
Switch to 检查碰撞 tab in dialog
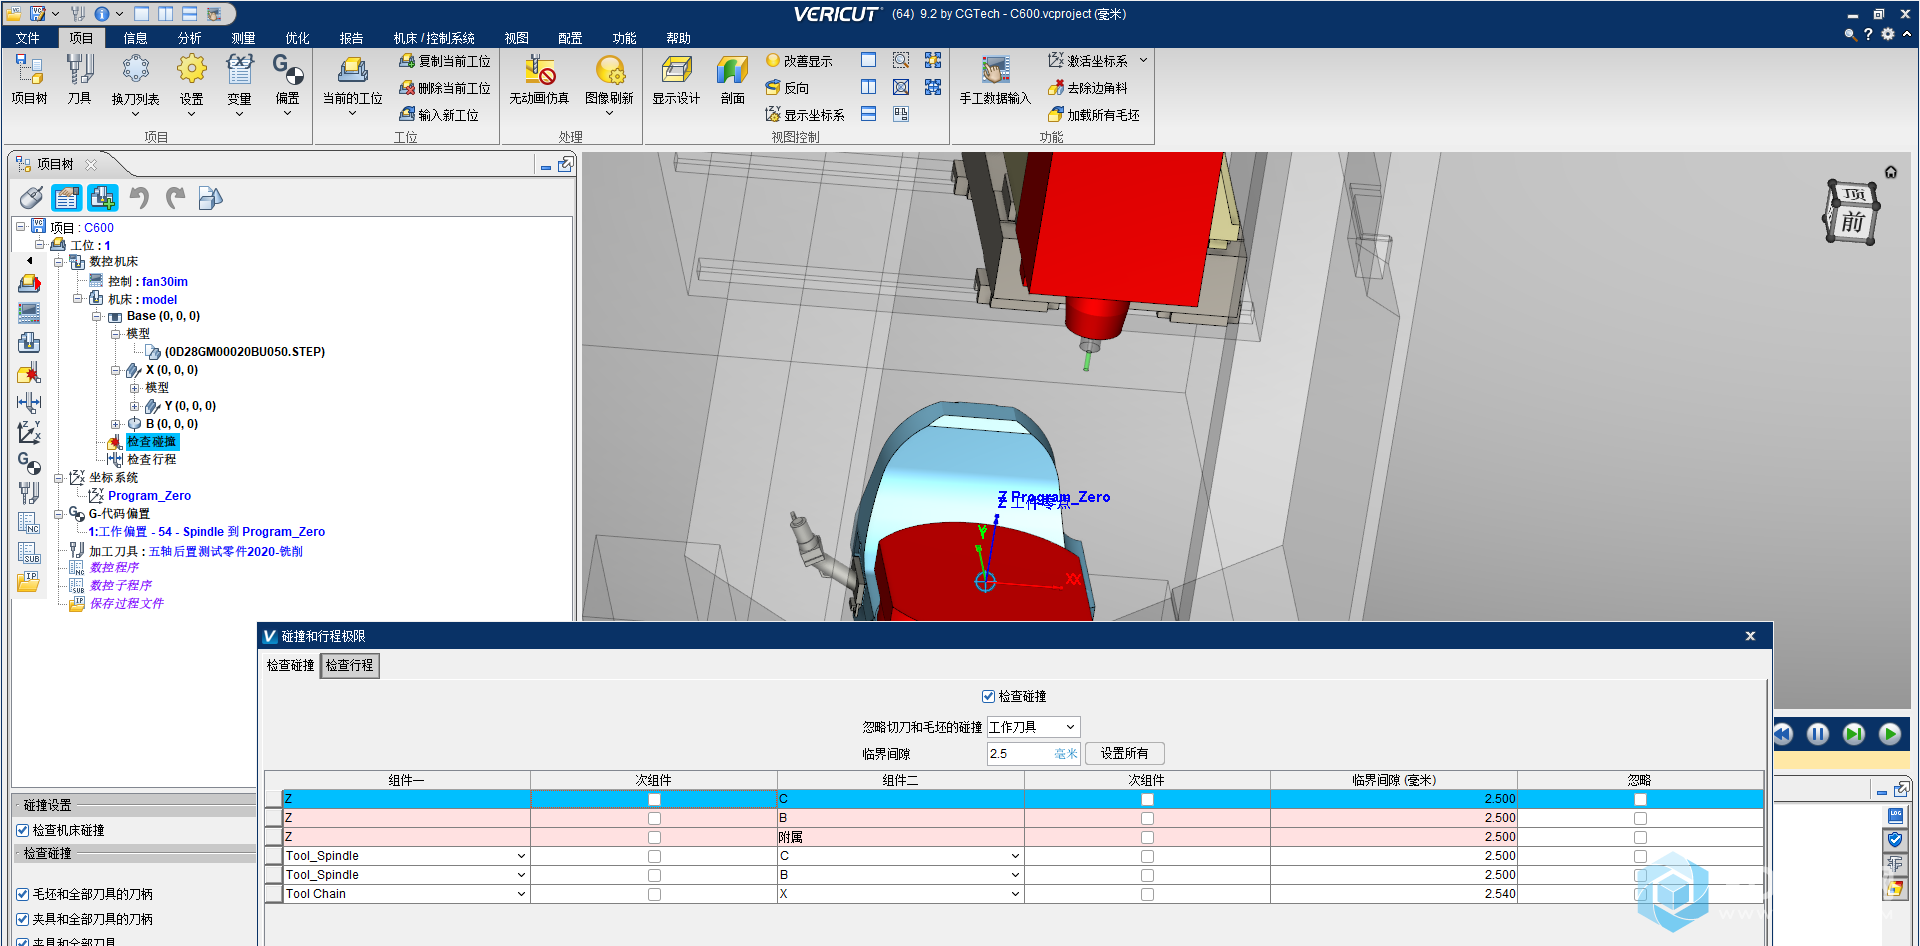[290, 665]
